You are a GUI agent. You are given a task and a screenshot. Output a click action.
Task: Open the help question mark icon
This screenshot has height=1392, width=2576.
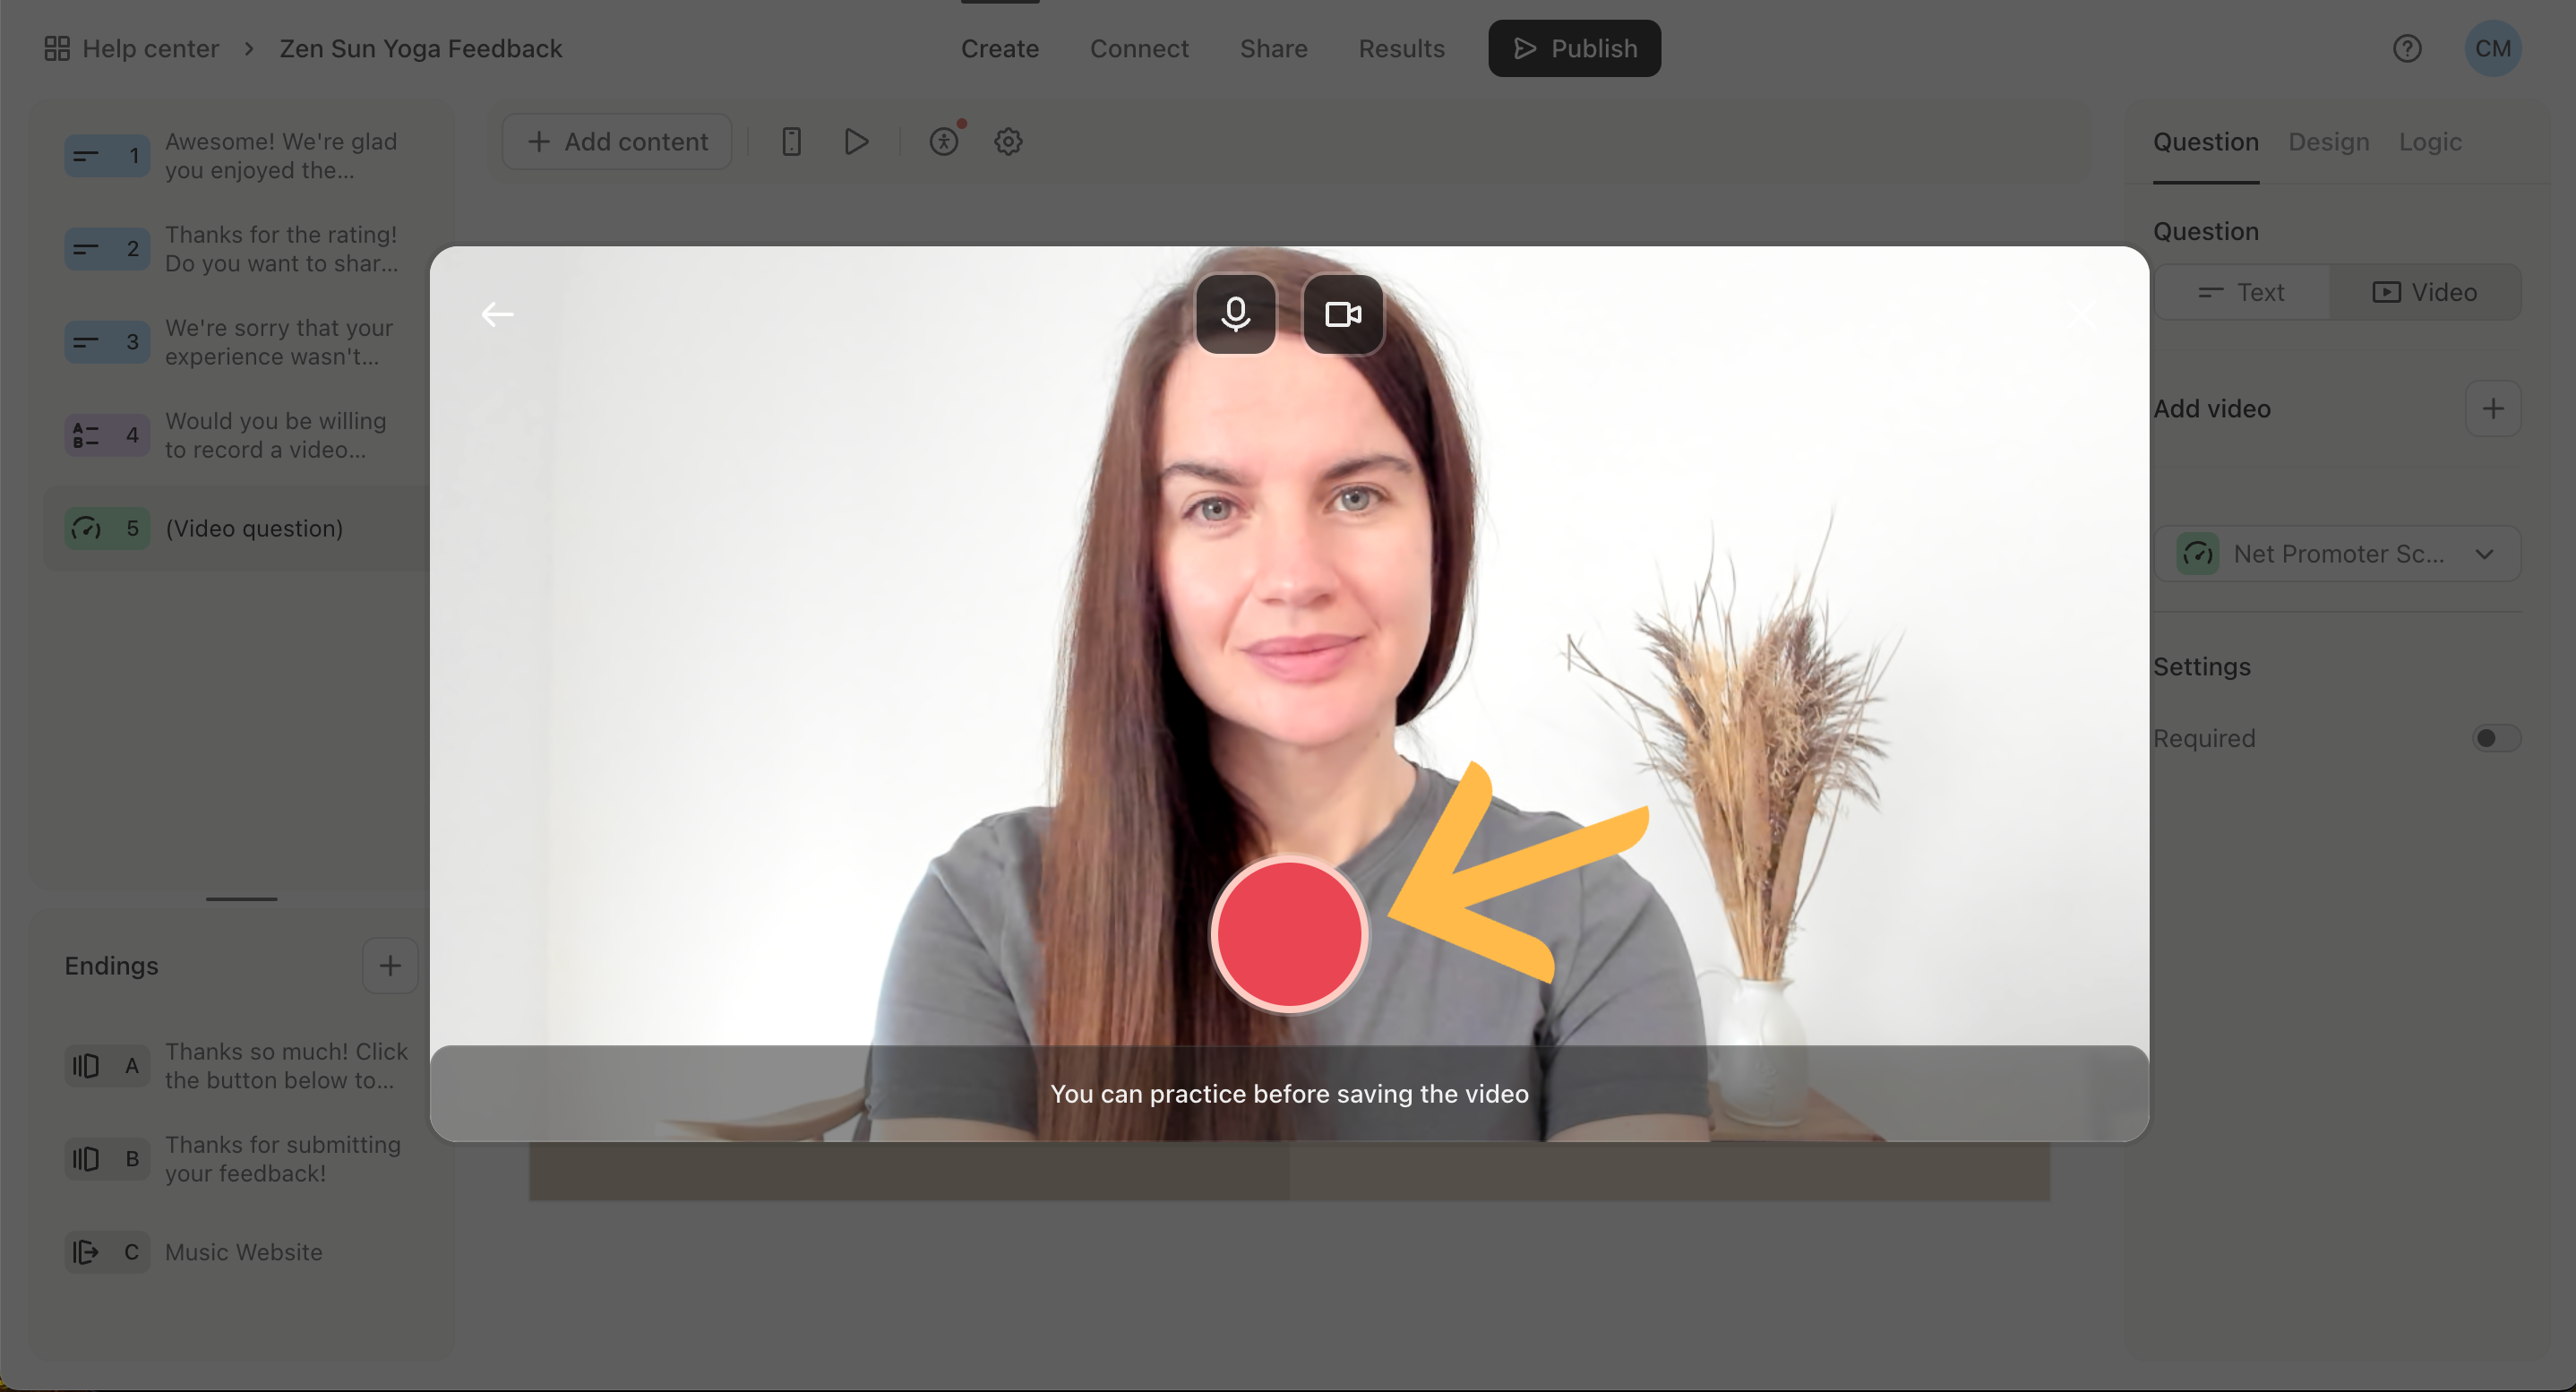click(x=2407, y=48)
